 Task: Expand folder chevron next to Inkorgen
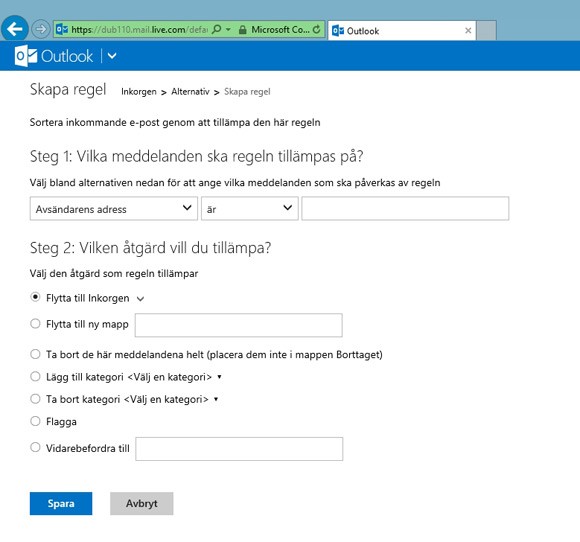pos(140,299)
